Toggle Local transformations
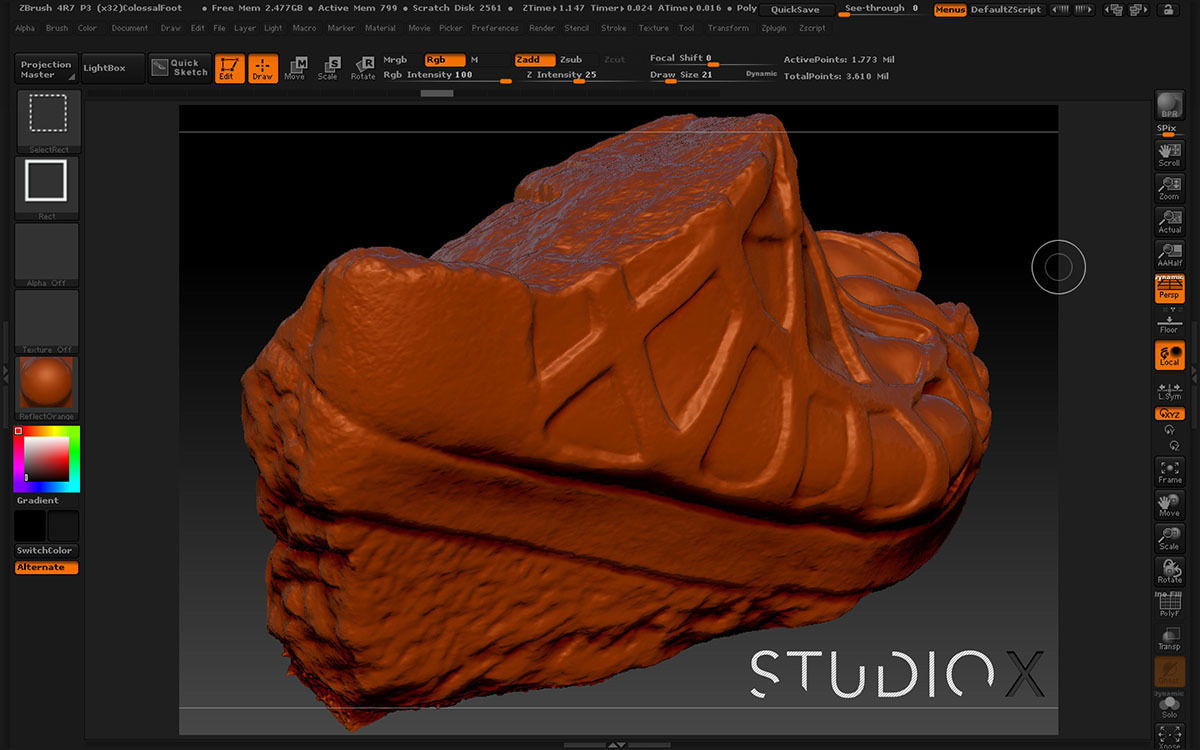The width and height of the screenshot is (1200, 750). pos(1169,355)
